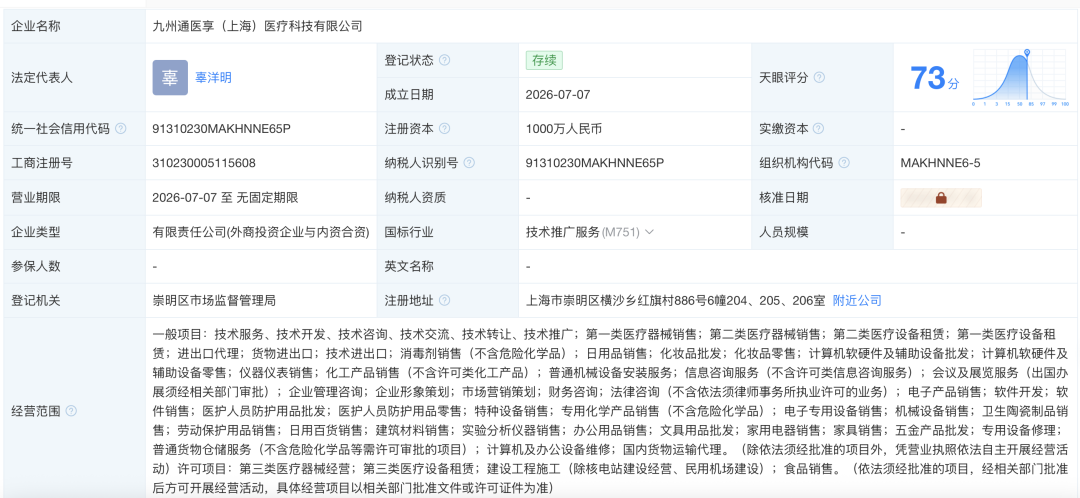The height and width of the screenshot is (498, 1080).
Task: Open the 73分 天眼评分 score
Action: [x=934, y=78]
